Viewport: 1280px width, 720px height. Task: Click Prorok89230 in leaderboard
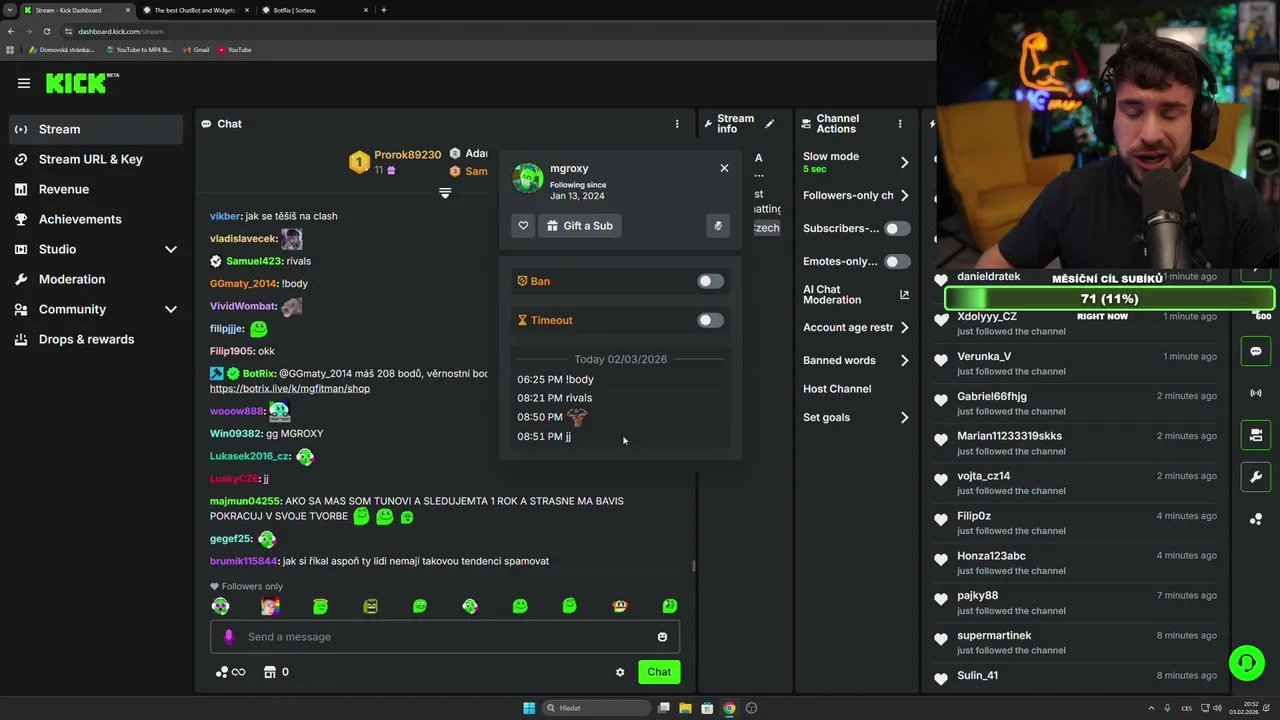[407, 155]
